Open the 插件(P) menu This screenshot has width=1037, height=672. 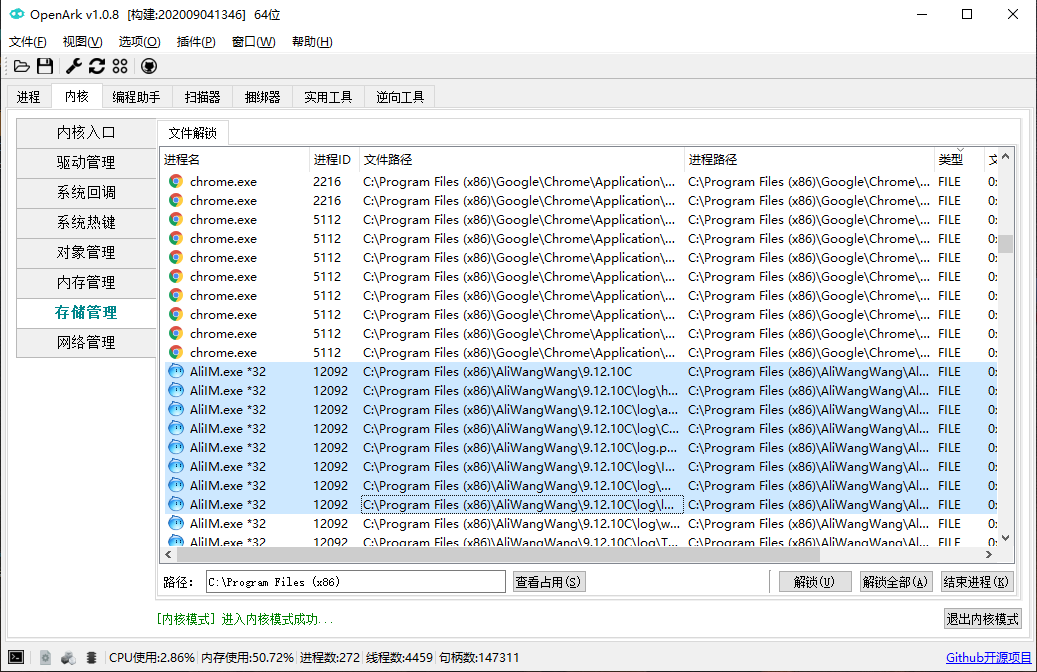195,42
